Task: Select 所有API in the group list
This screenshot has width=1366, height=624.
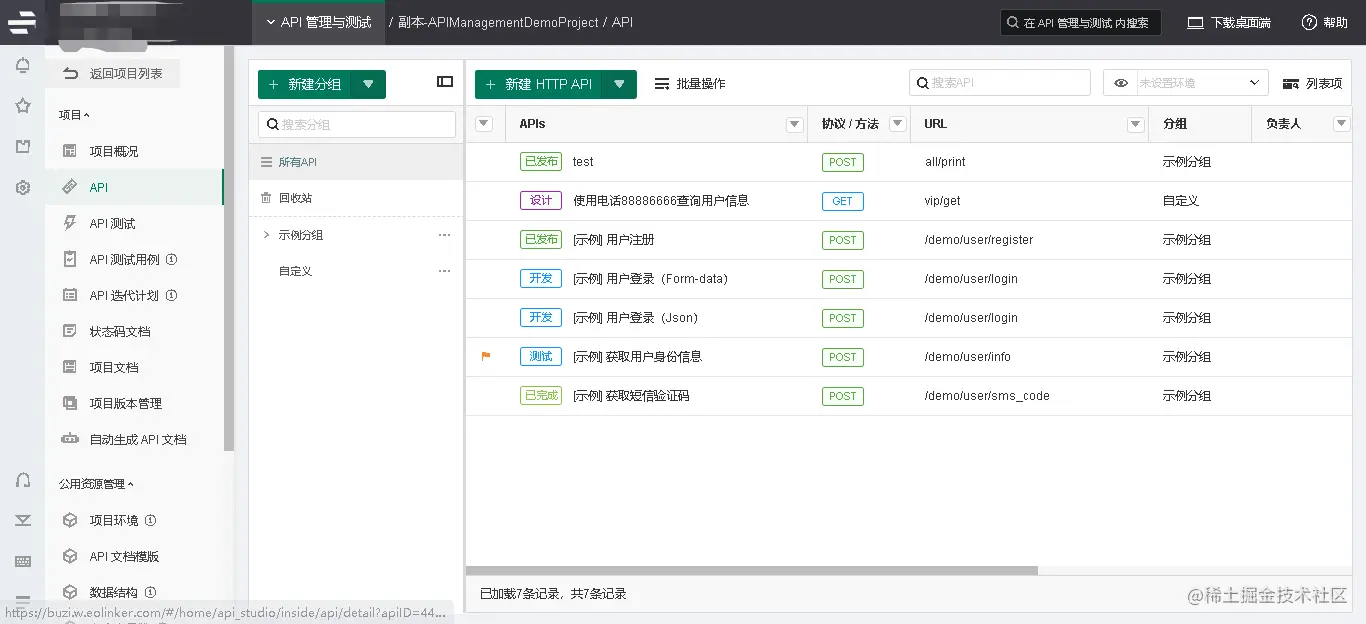Action: click(x=356, y=162)
